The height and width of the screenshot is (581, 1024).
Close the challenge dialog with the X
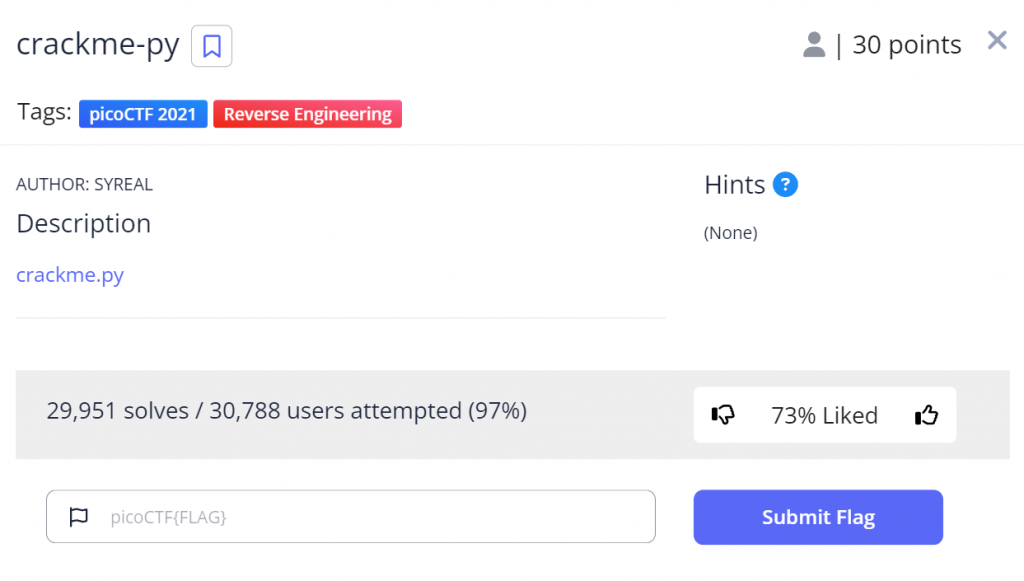[x=997, y=40]
